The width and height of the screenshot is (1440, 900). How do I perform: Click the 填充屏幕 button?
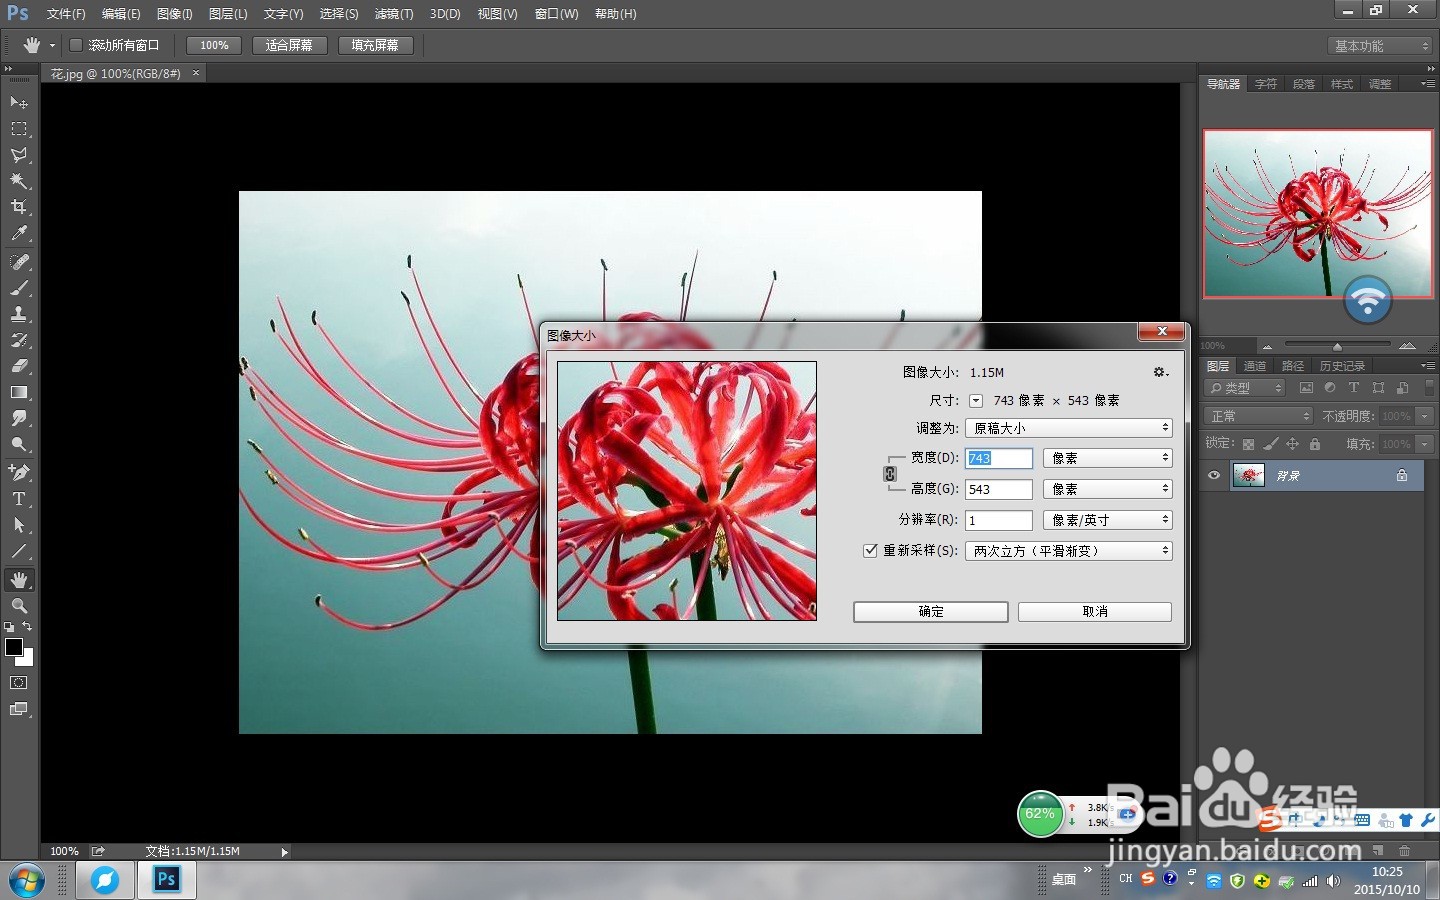pyautogui.click(x=375, y=45)
